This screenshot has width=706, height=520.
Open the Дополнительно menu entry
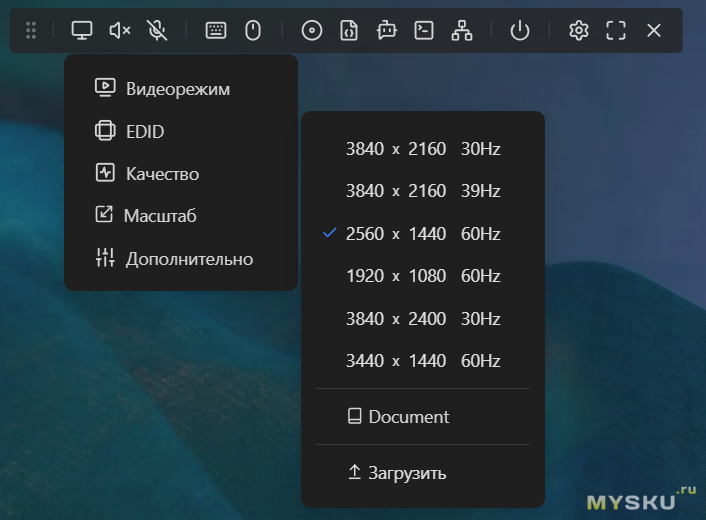(x=188, y=259)
